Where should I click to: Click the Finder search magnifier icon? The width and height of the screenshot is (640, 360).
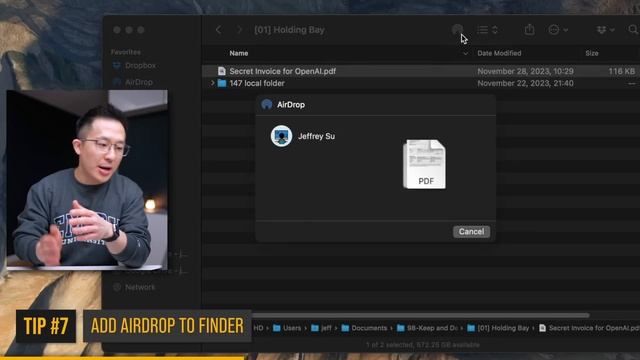pos(633,29)
